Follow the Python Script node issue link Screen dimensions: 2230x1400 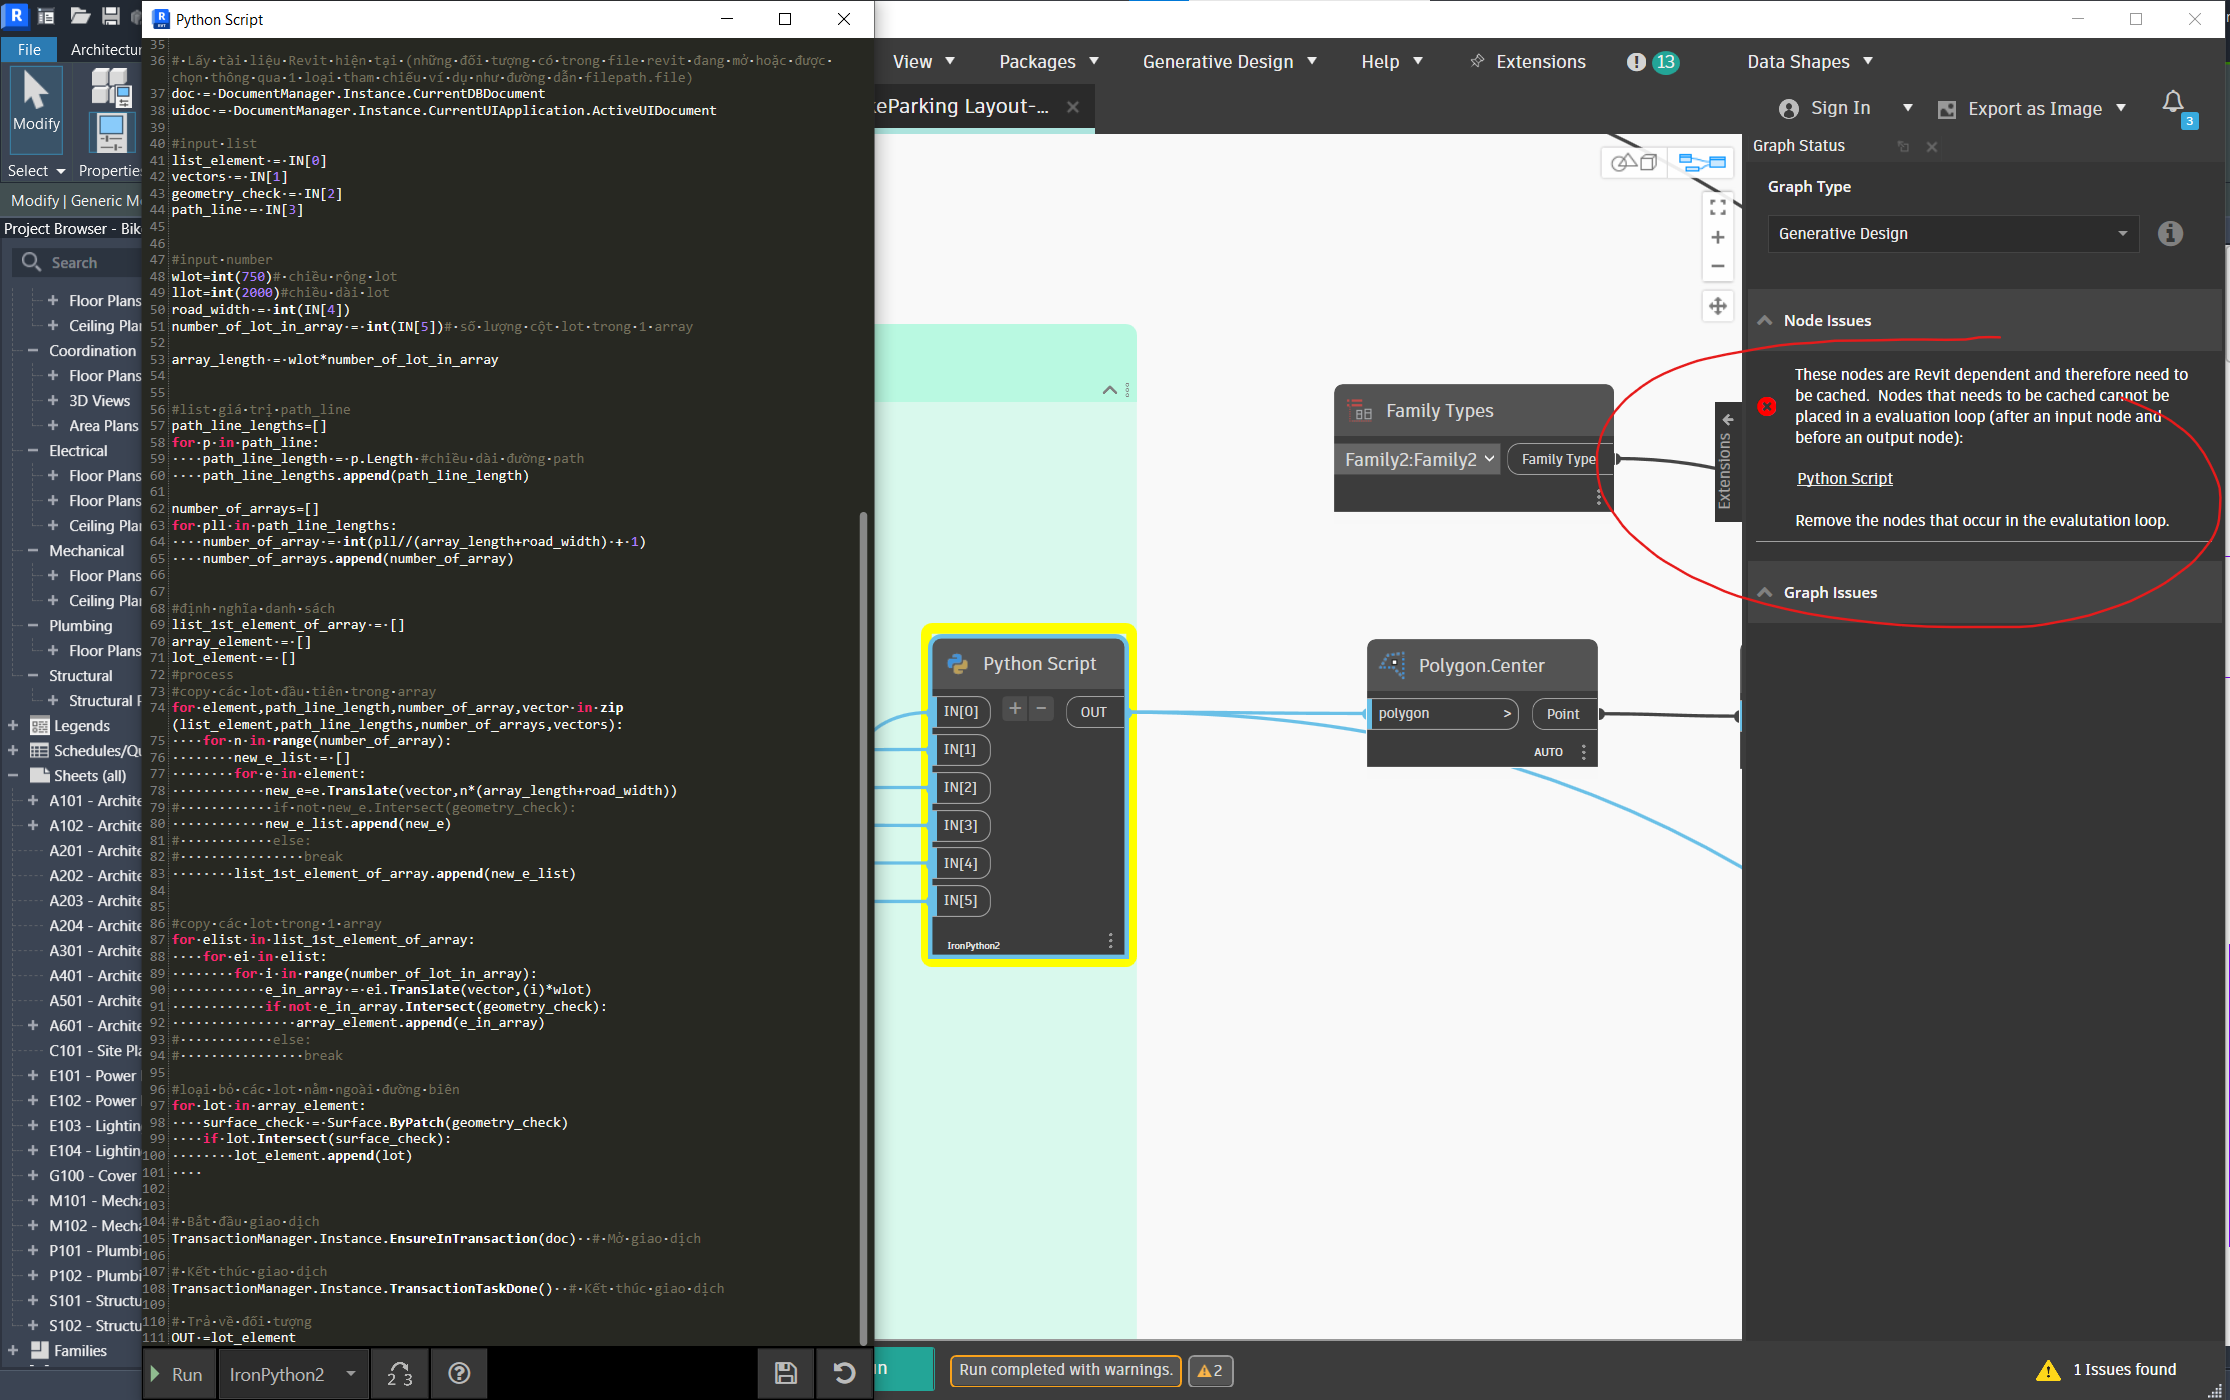(1844, 478)
